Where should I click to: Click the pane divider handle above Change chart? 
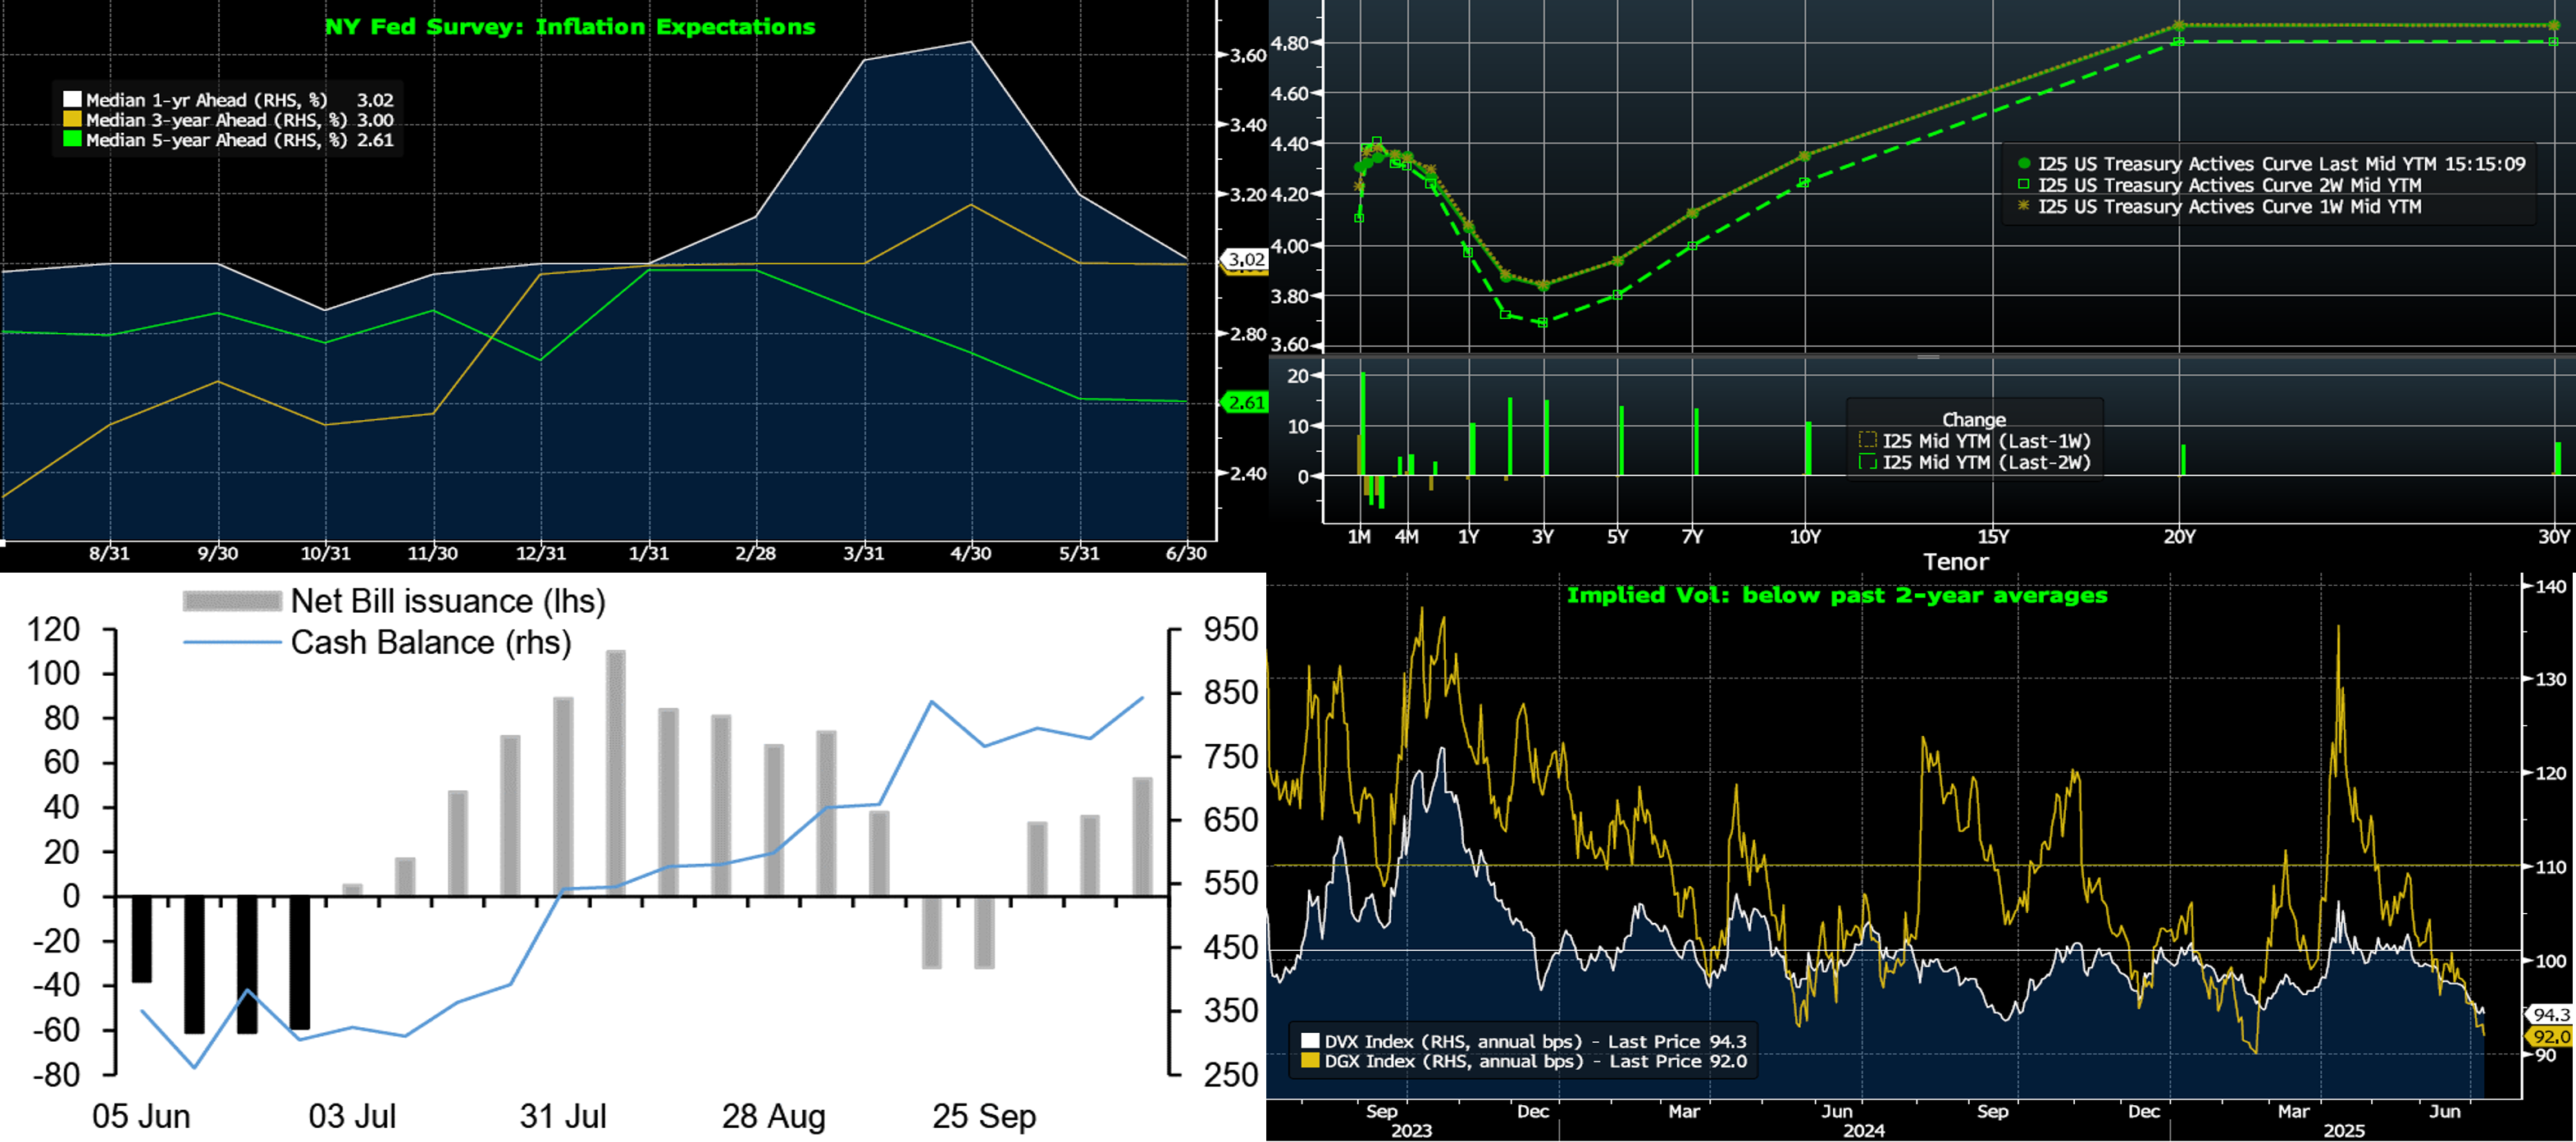(1928, 357)
